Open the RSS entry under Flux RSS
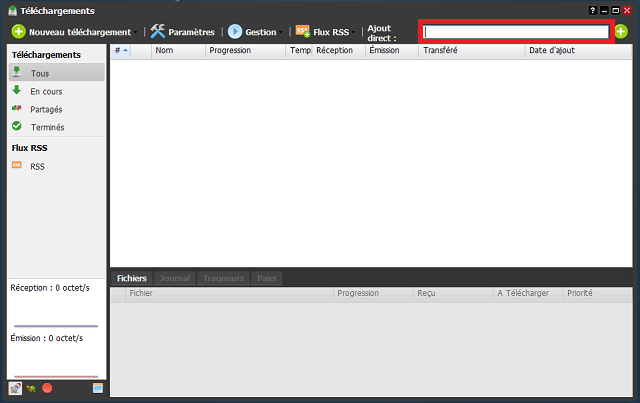This screenshot has width=640, height=403. [56, 166]
